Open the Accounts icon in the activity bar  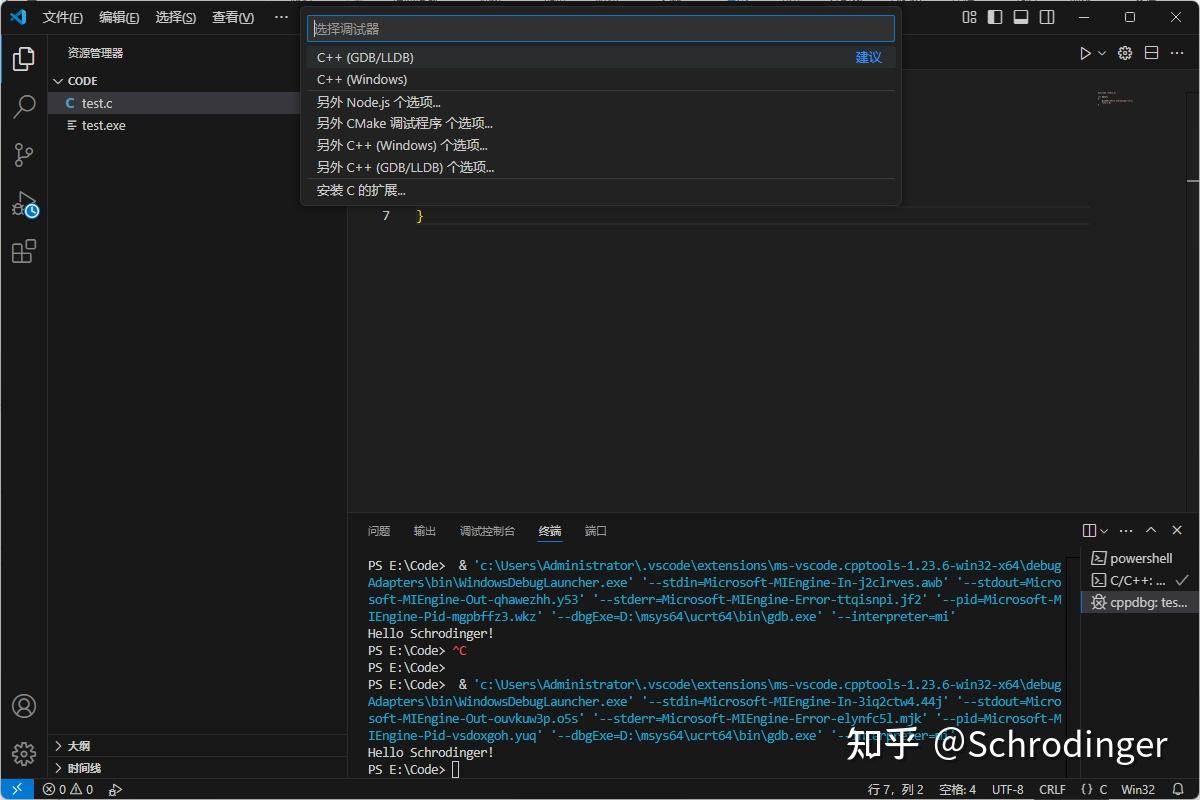click(24, 706)
